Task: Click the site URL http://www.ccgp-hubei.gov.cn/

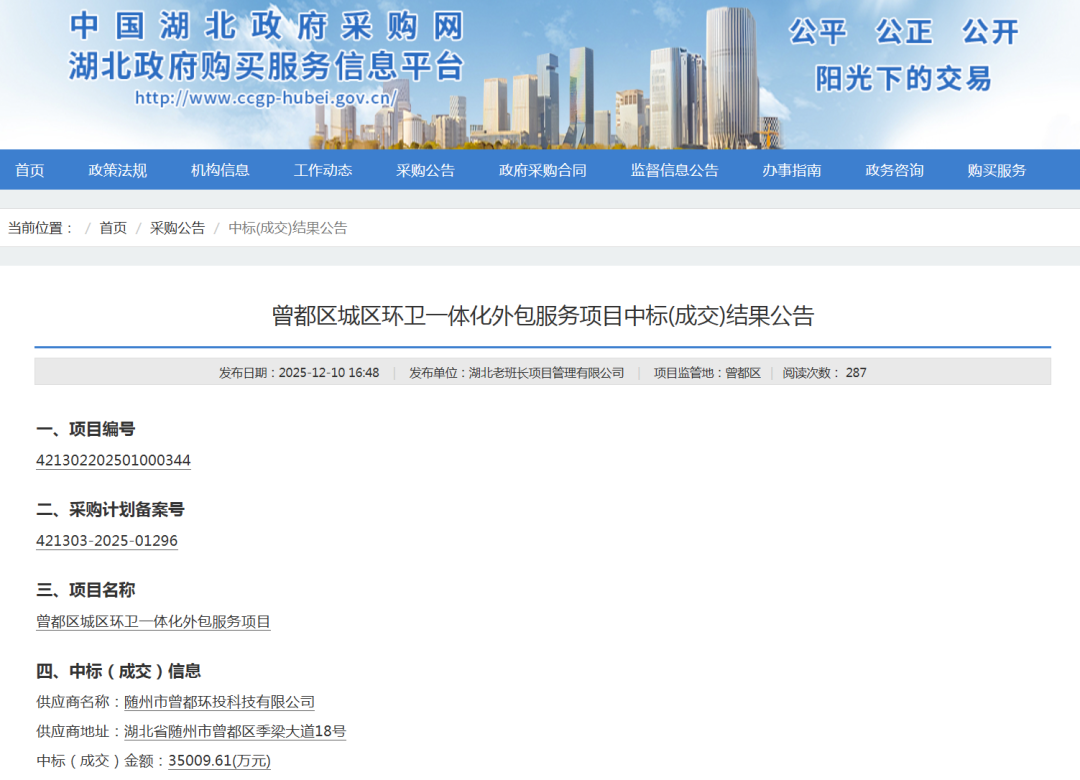Action: click(266, 98)
